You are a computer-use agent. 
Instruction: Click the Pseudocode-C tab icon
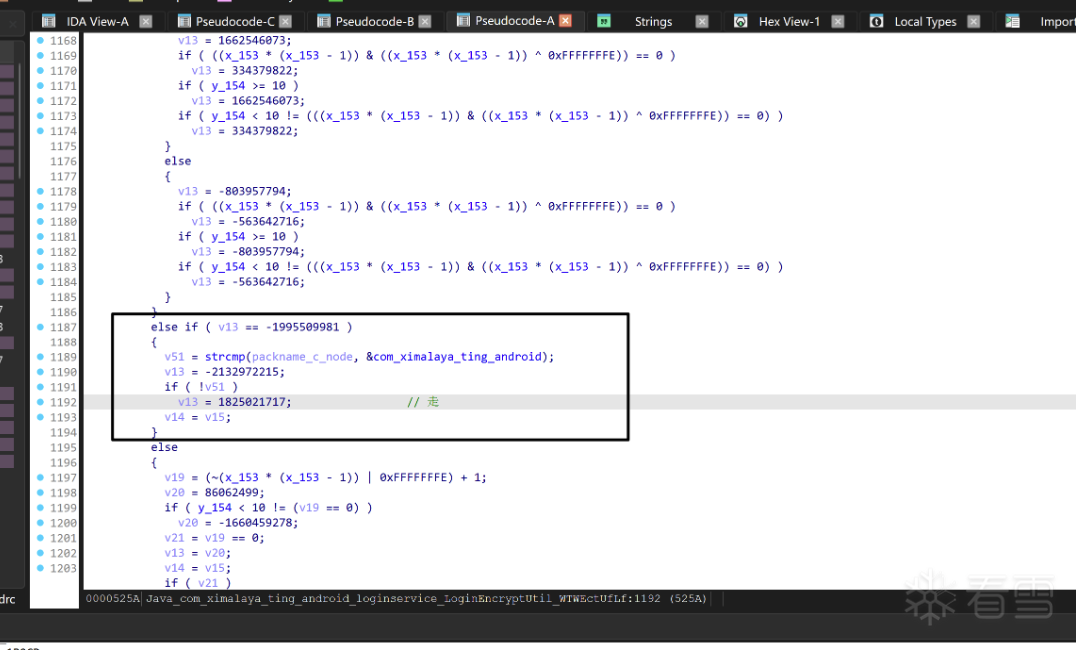tap(184, 21)
